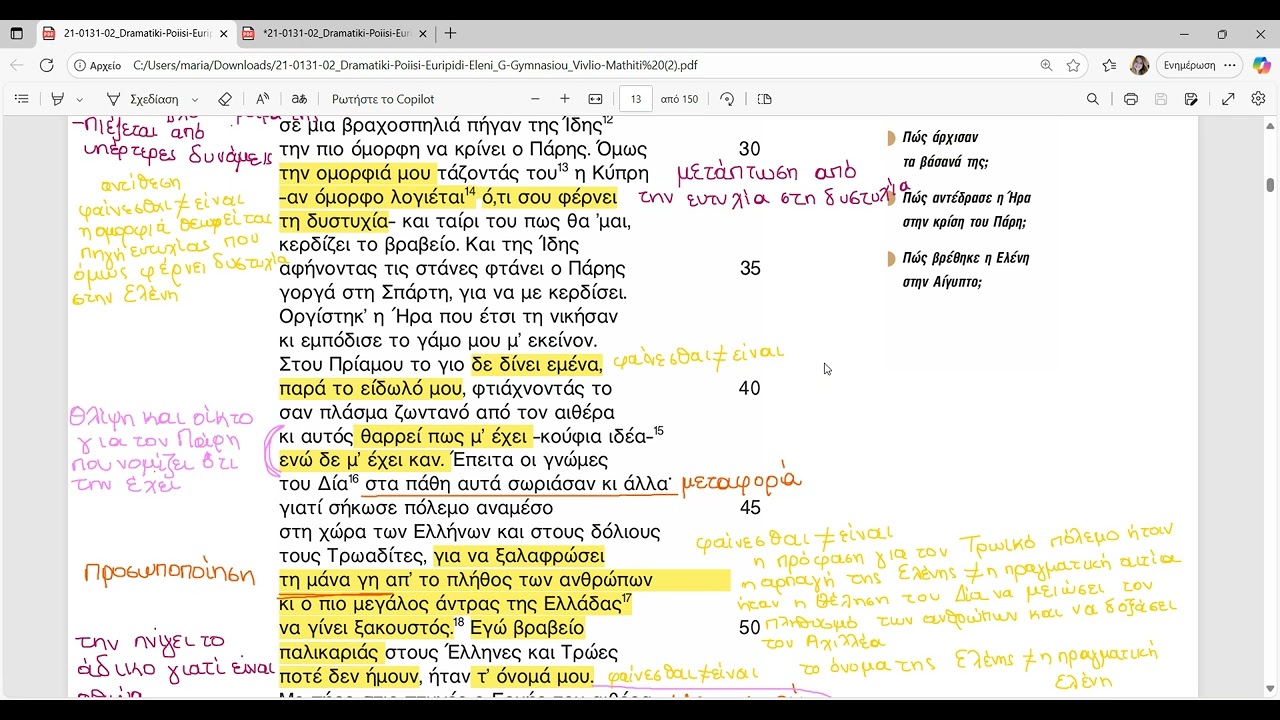Click the address bar file path
Viewport: 1280px width, 720px height.
(415, 65)
